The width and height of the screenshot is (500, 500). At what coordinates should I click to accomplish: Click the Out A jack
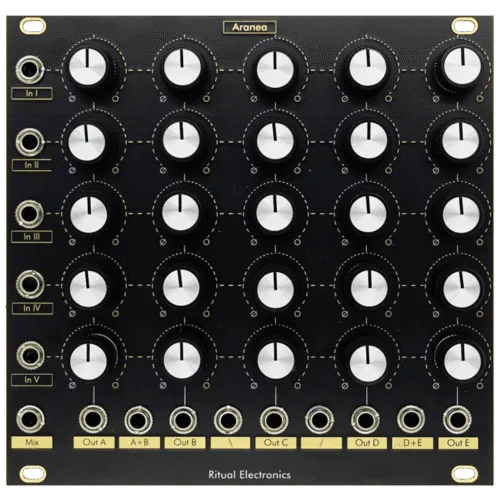pos(93,419)
